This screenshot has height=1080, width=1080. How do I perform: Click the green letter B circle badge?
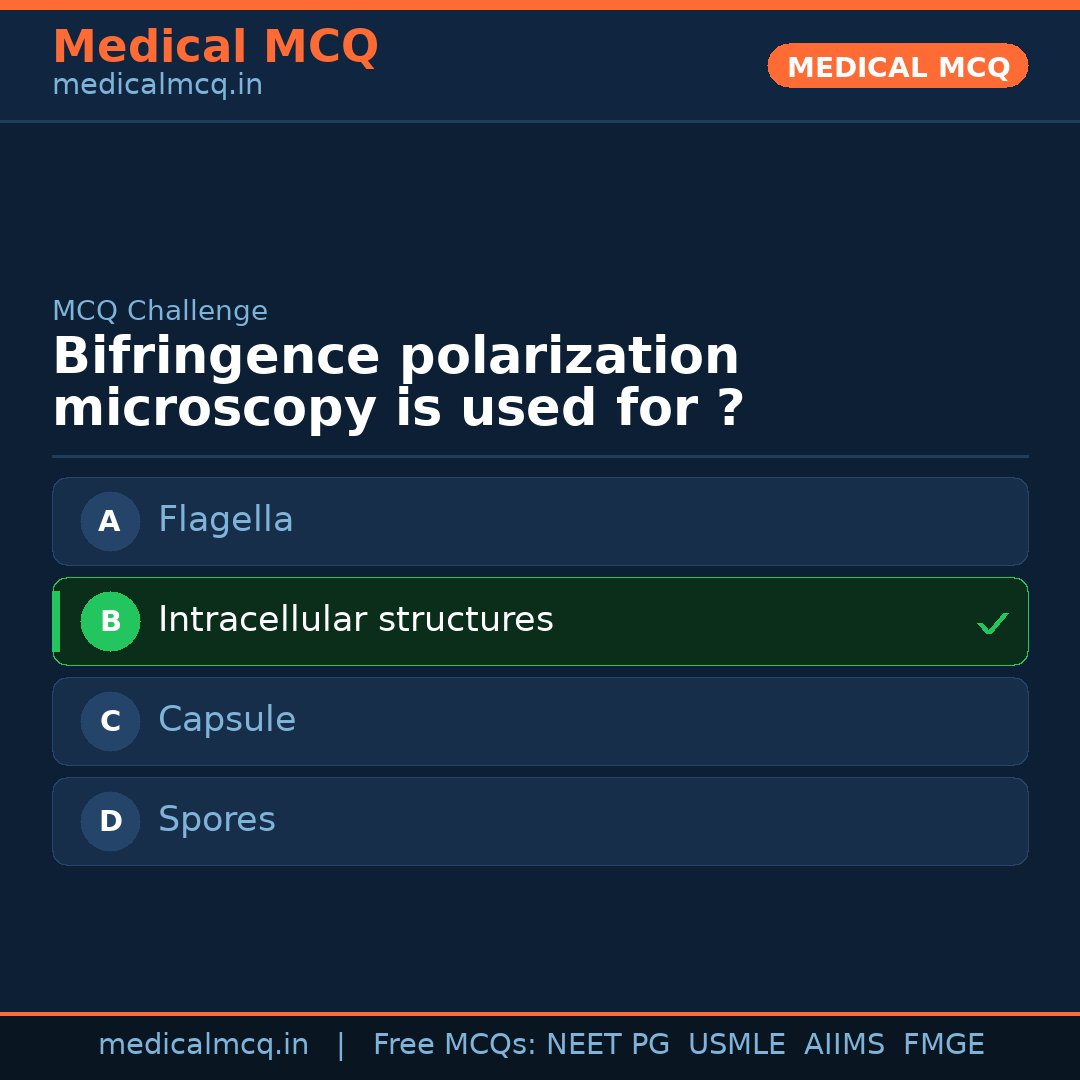click(x=110, y=621)
